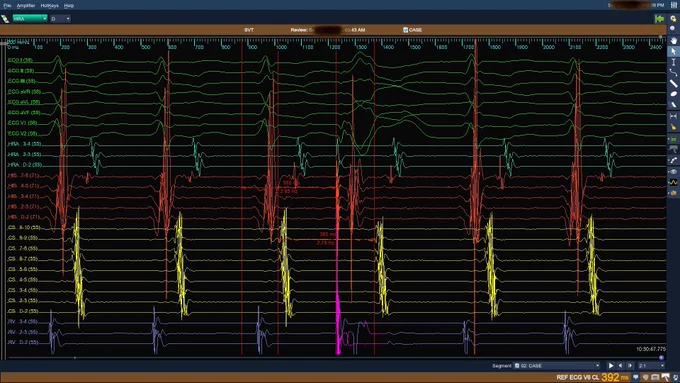Click the 1000 ms ruler tick label

click(x=281, y=47)
